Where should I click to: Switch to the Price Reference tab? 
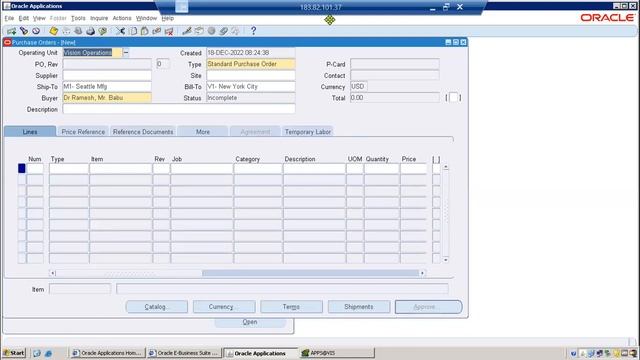point(83,131)
